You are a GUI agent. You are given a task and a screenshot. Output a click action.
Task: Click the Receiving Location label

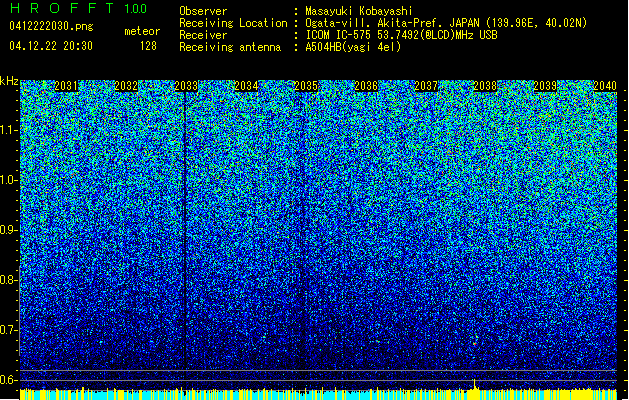point(233,23)
